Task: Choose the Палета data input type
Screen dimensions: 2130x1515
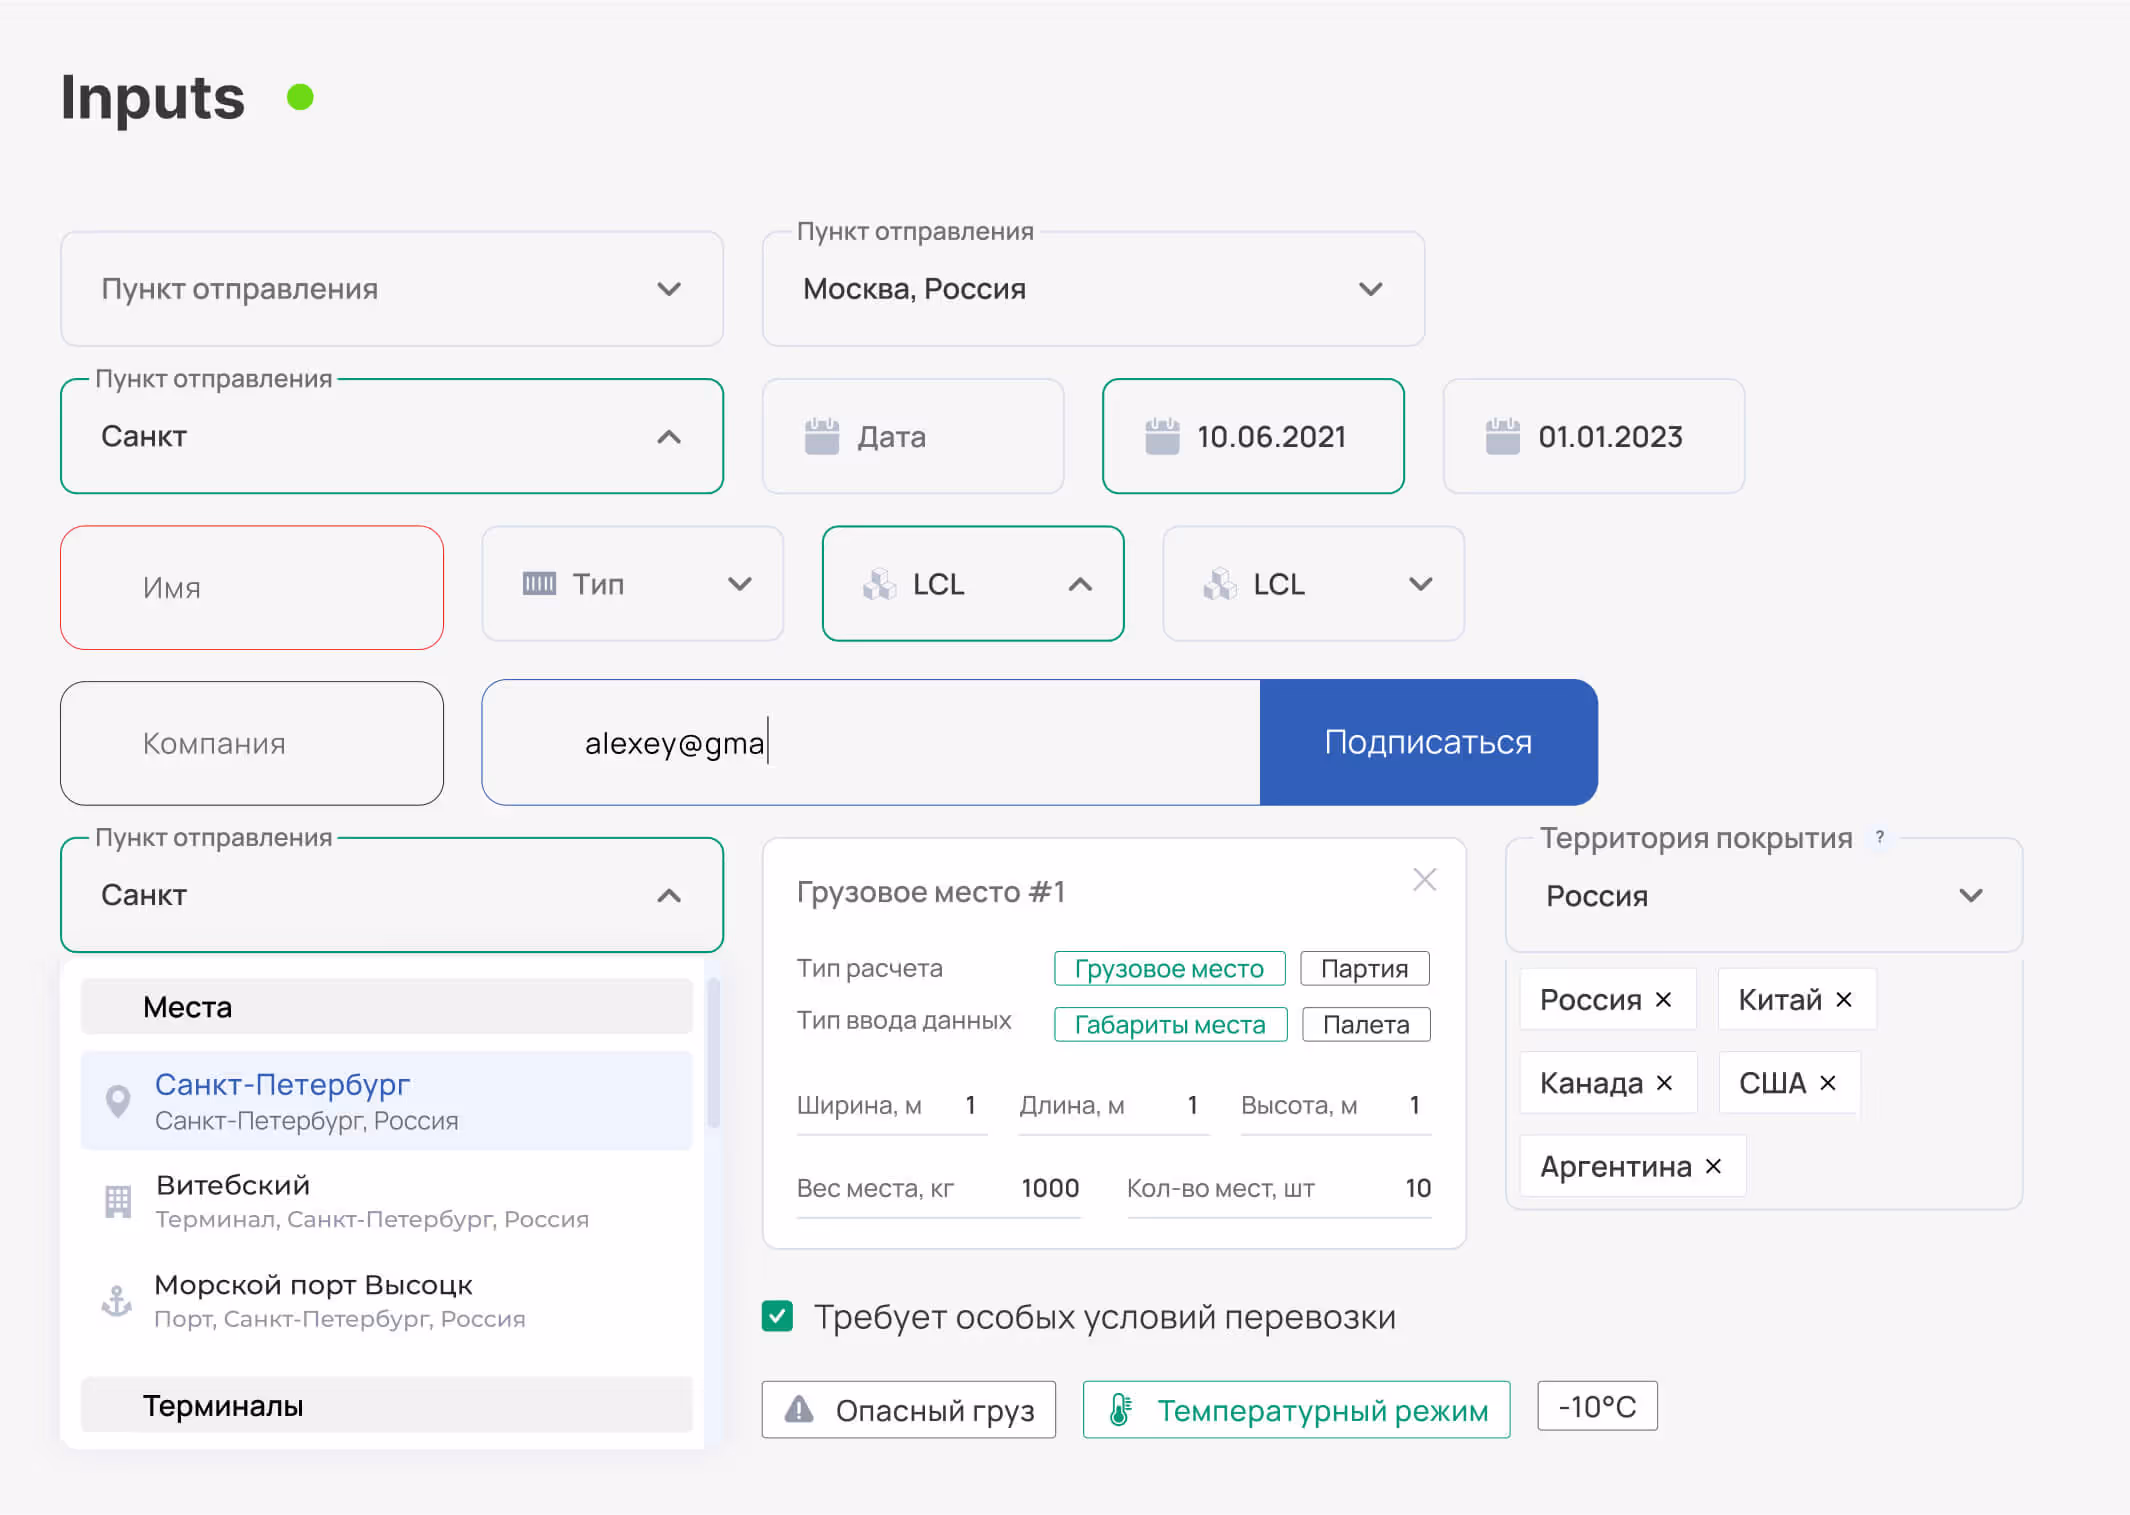Action: click(x=1365, y=1025)
